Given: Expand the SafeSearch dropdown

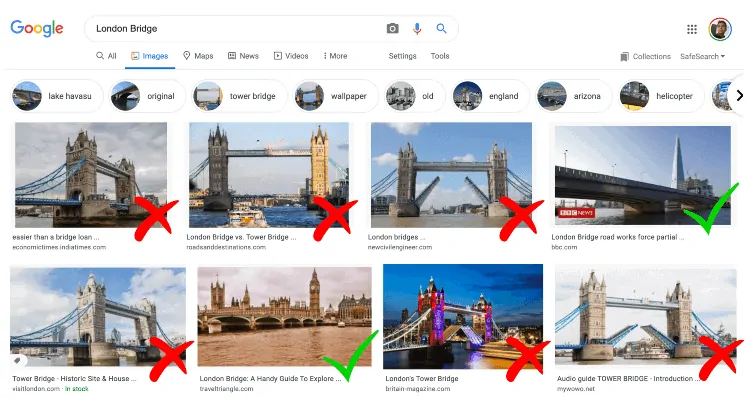Looking at the screenshot, I should tap(702, 56).
